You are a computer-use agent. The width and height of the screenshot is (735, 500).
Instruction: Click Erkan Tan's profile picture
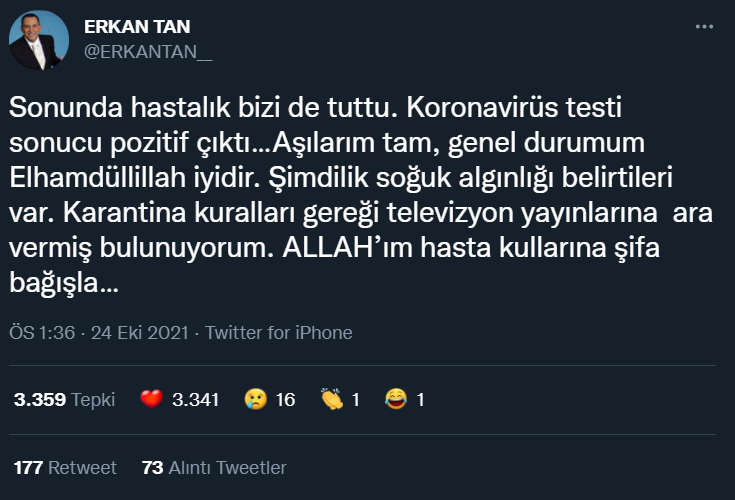(39, 40)
